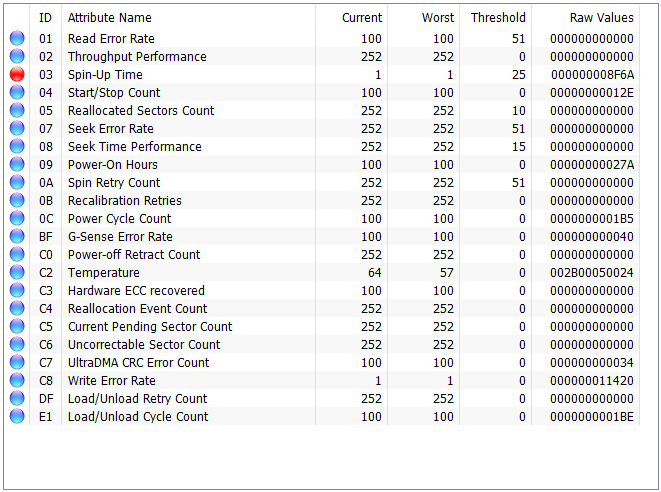Select the G-Sense Error Rate attribute name
Viewport: 661px width, 492px height.
point(121,237)
